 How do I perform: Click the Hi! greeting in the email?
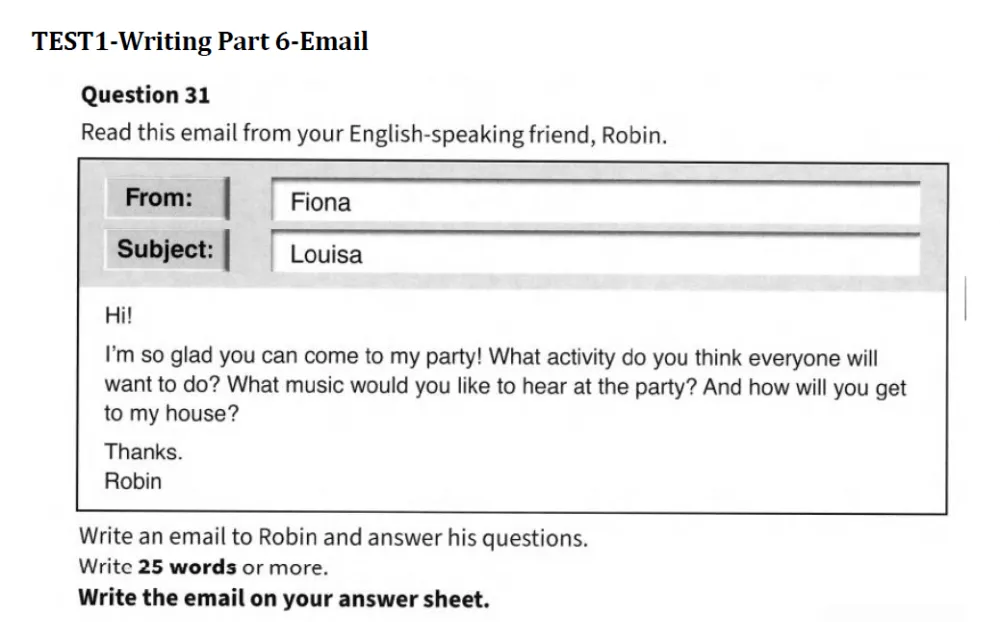[x=119, y=315]
